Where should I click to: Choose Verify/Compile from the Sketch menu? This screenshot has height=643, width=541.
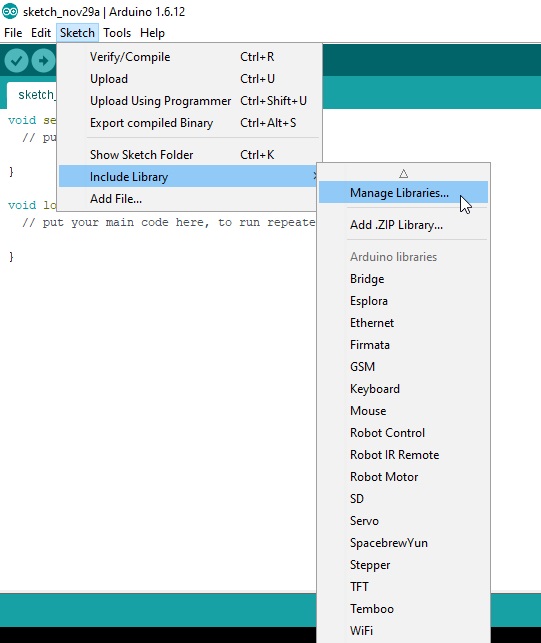[x=189, y=57]
